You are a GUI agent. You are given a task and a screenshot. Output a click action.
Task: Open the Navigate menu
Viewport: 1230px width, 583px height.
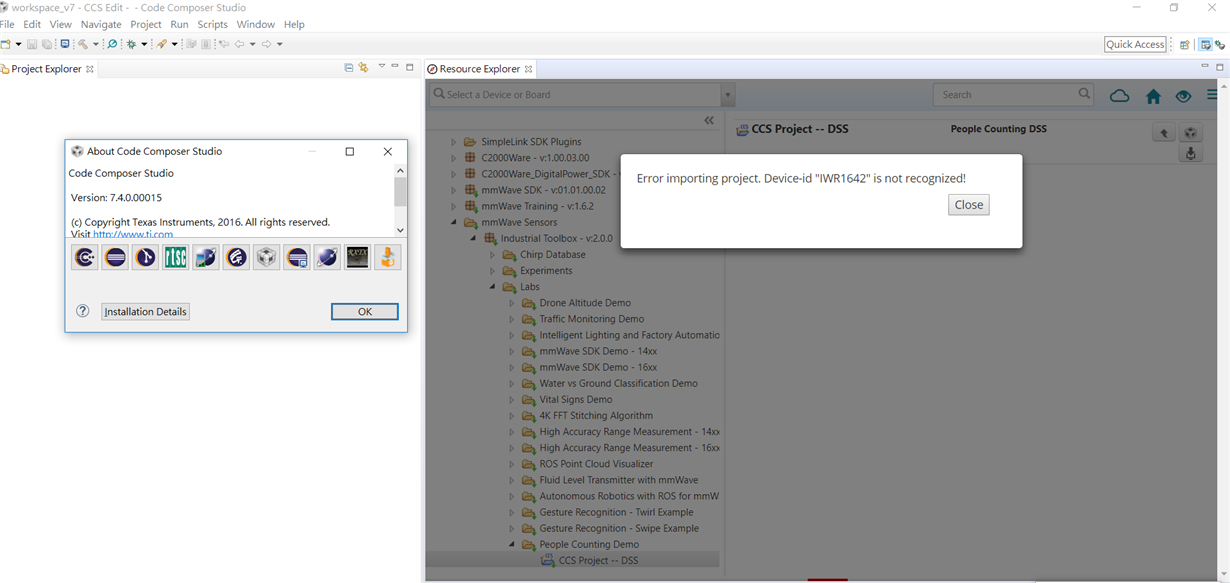point(101,24)
